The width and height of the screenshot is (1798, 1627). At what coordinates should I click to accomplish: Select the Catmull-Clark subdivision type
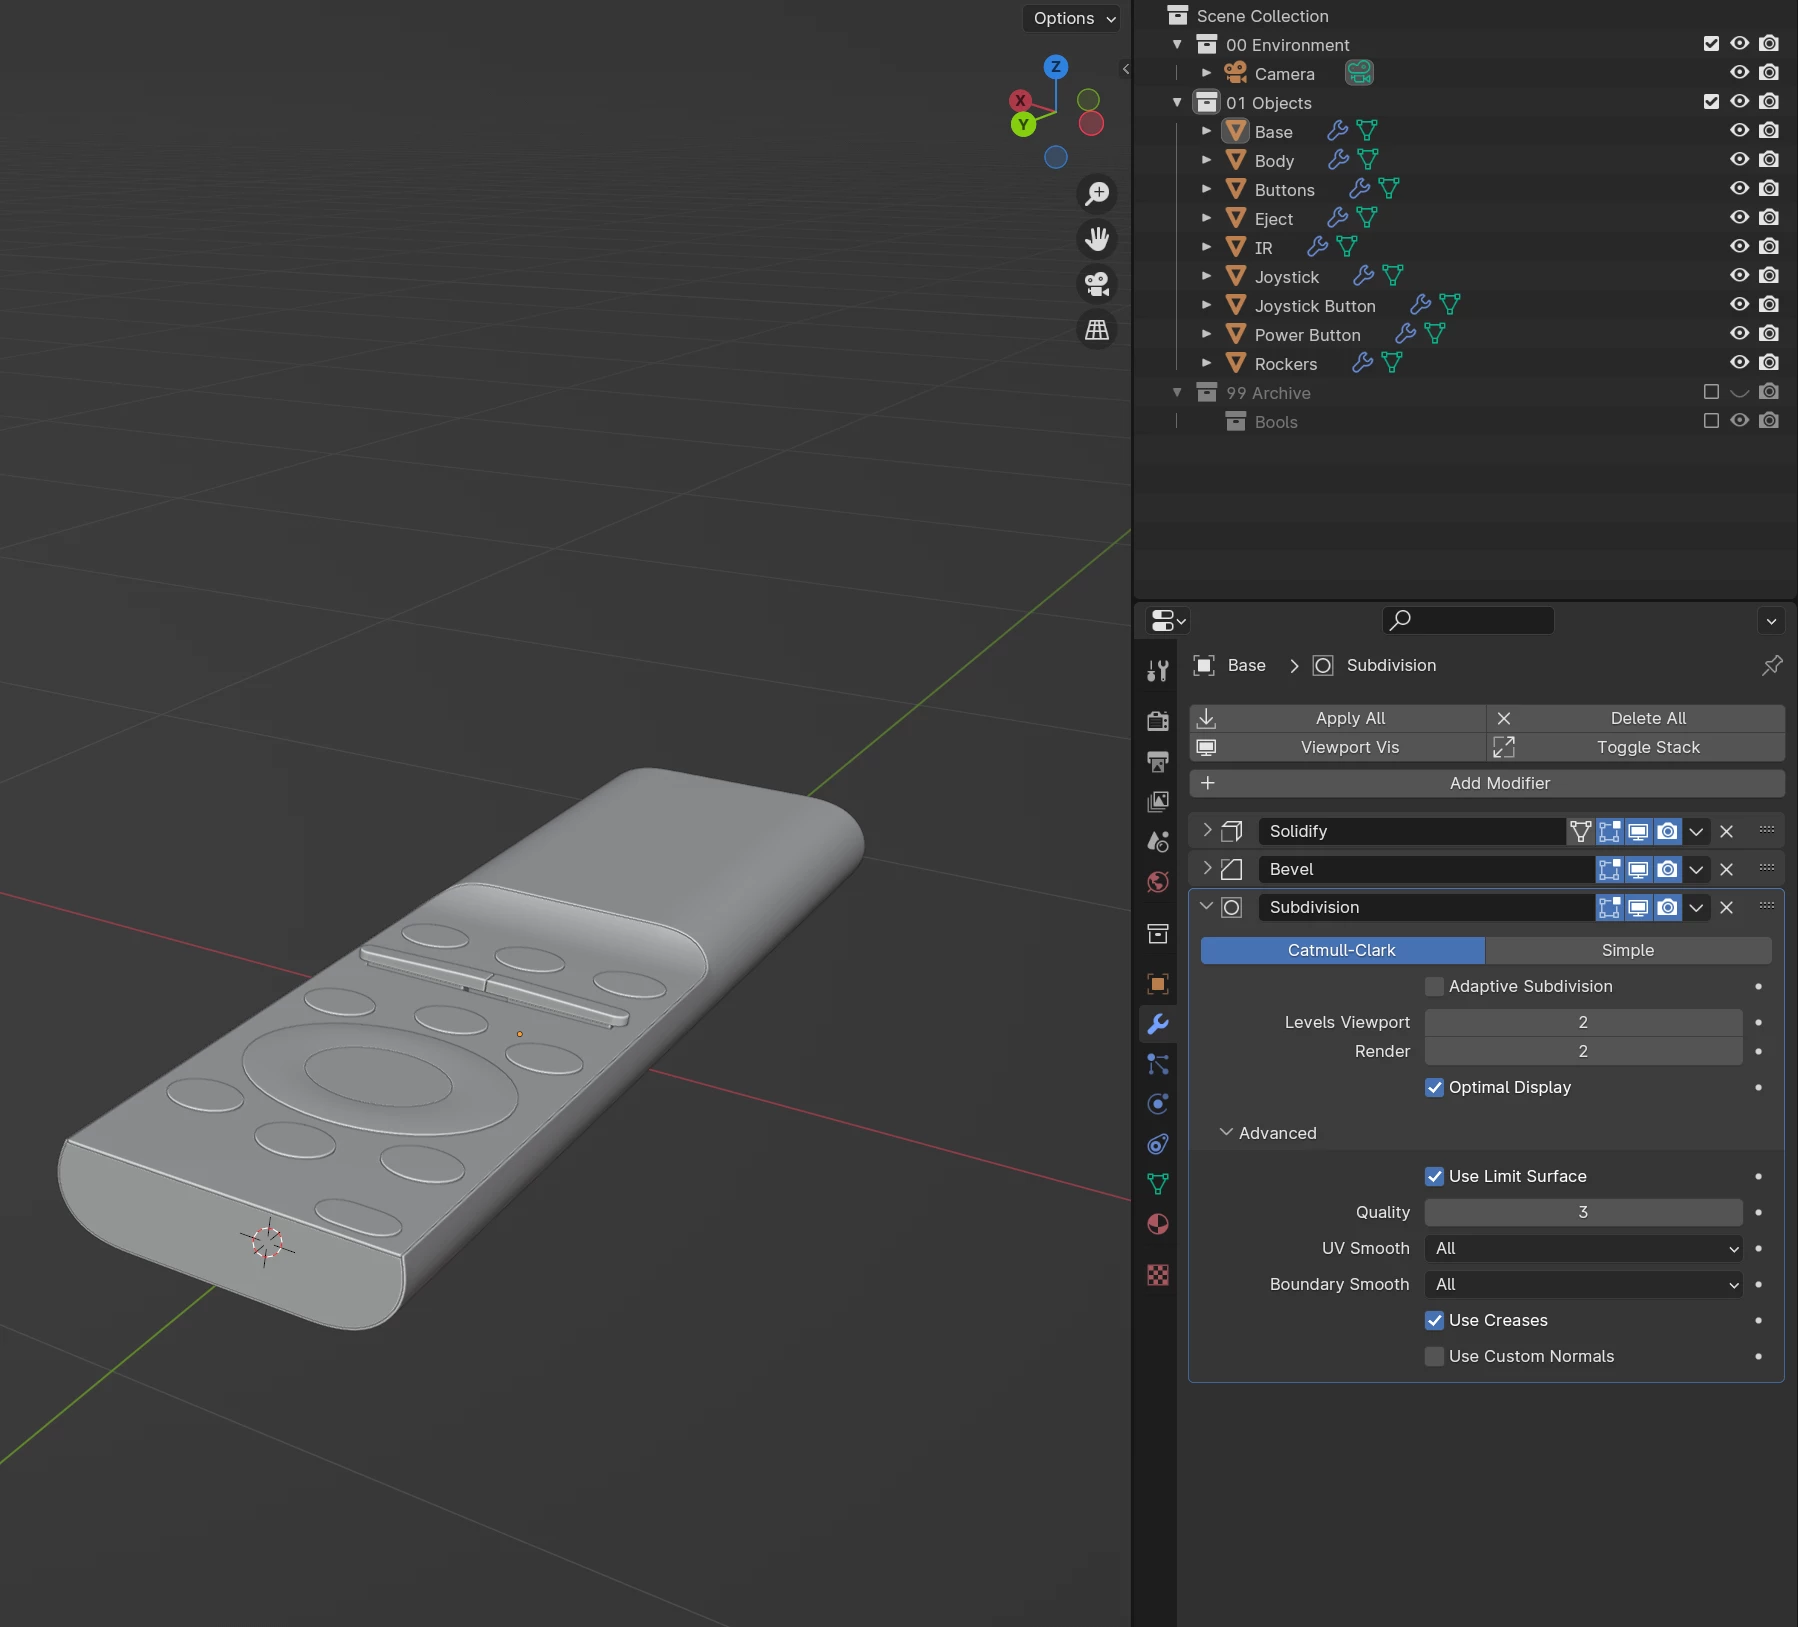coord(1342,950)
